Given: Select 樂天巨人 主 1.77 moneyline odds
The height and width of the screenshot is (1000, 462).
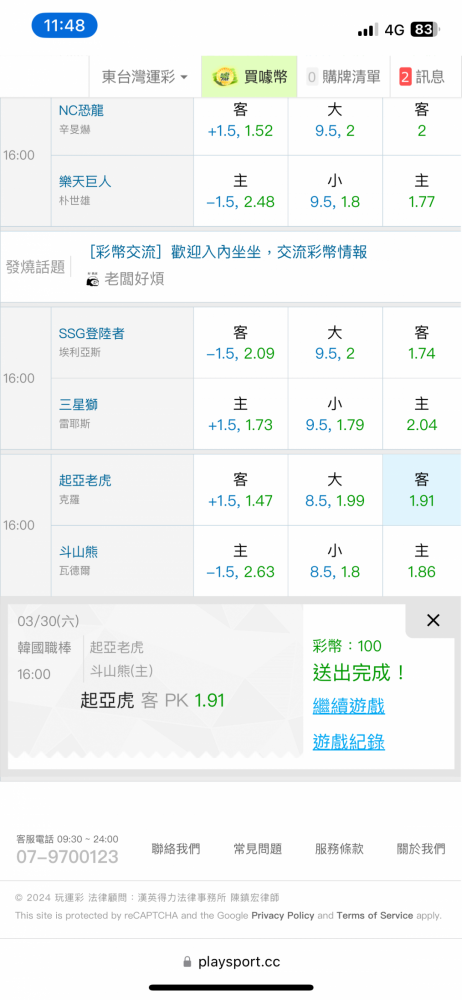Looking at the screenshot, I should click(x=422, y=191).
